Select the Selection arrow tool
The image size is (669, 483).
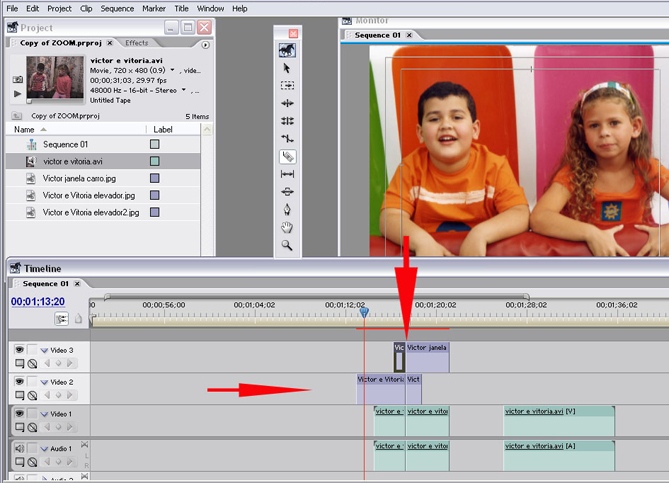[287, 68]
